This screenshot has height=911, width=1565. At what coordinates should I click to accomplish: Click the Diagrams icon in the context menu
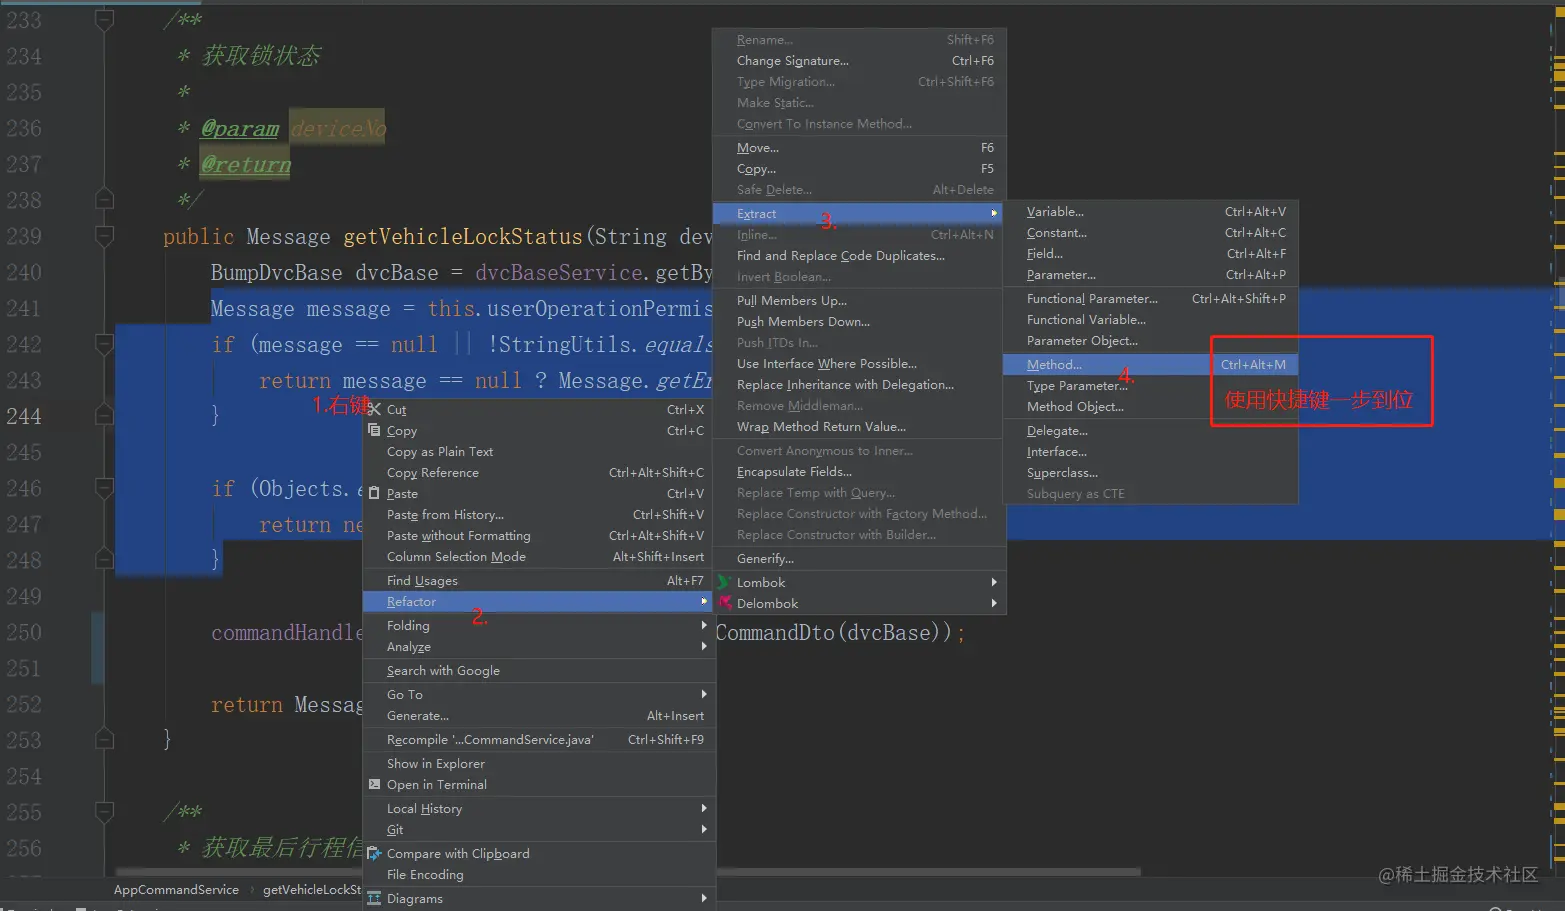click(374, 898)
